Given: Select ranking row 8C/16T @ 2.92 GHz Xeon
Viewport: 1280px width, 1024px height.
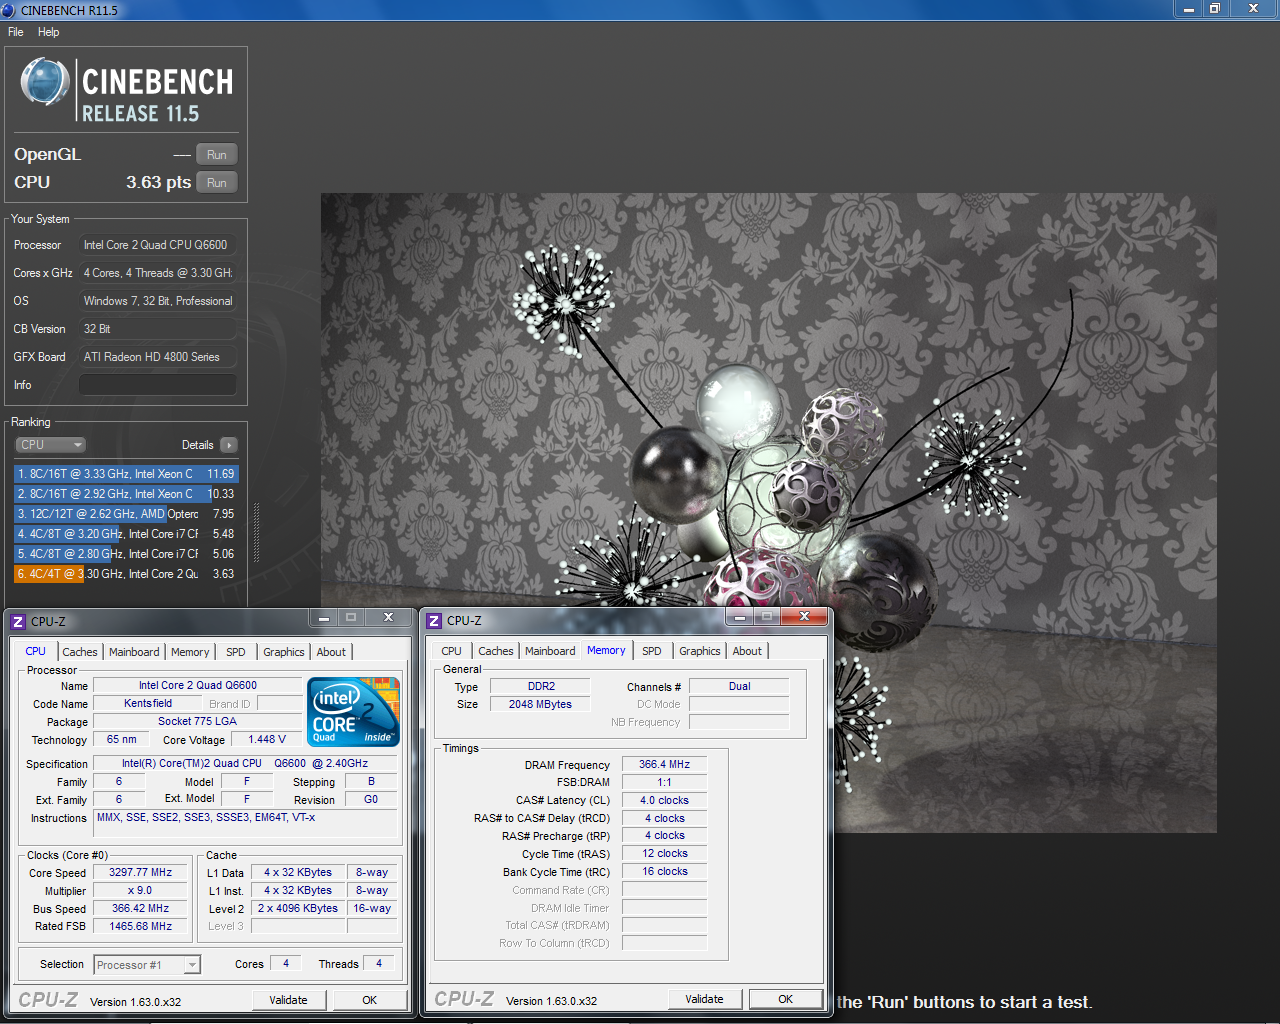Looking at the screenshot, I should [x=126, y=494].
